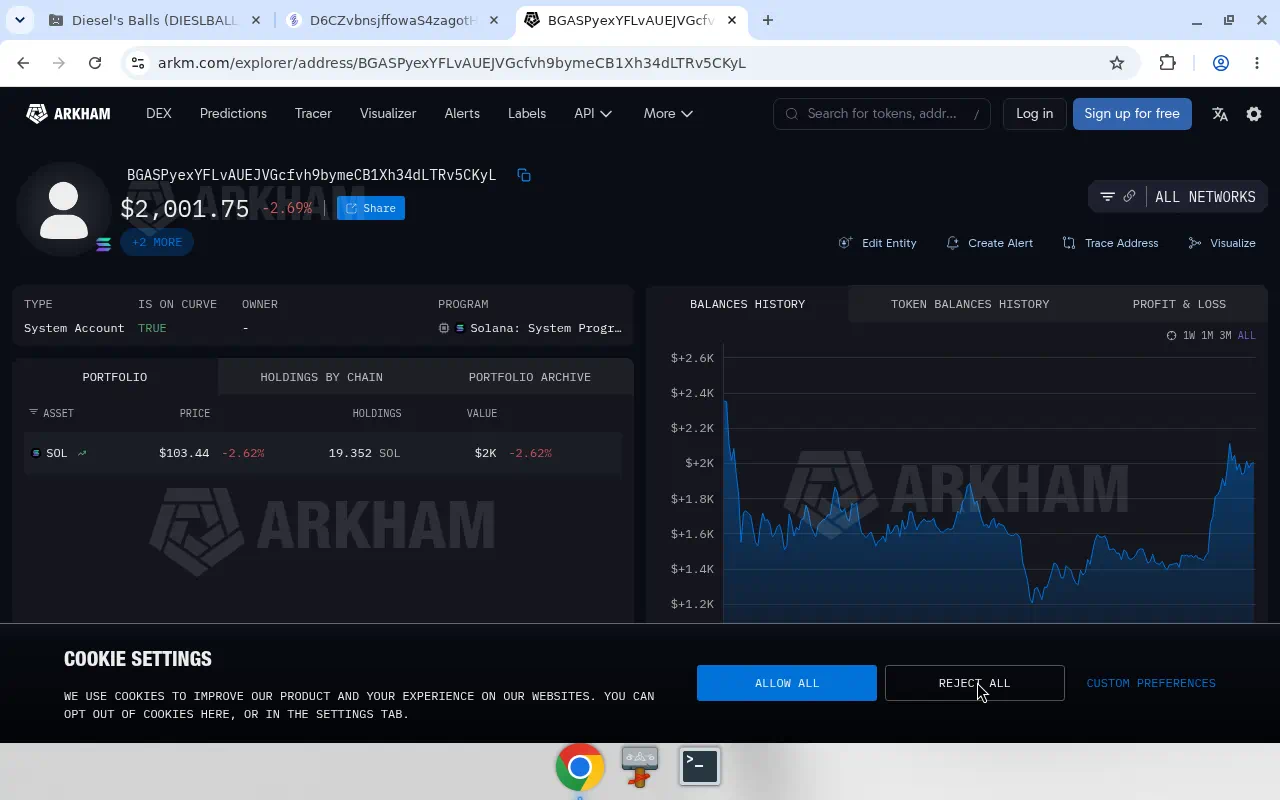Open the language translate icon

(x=1220, y=114)
